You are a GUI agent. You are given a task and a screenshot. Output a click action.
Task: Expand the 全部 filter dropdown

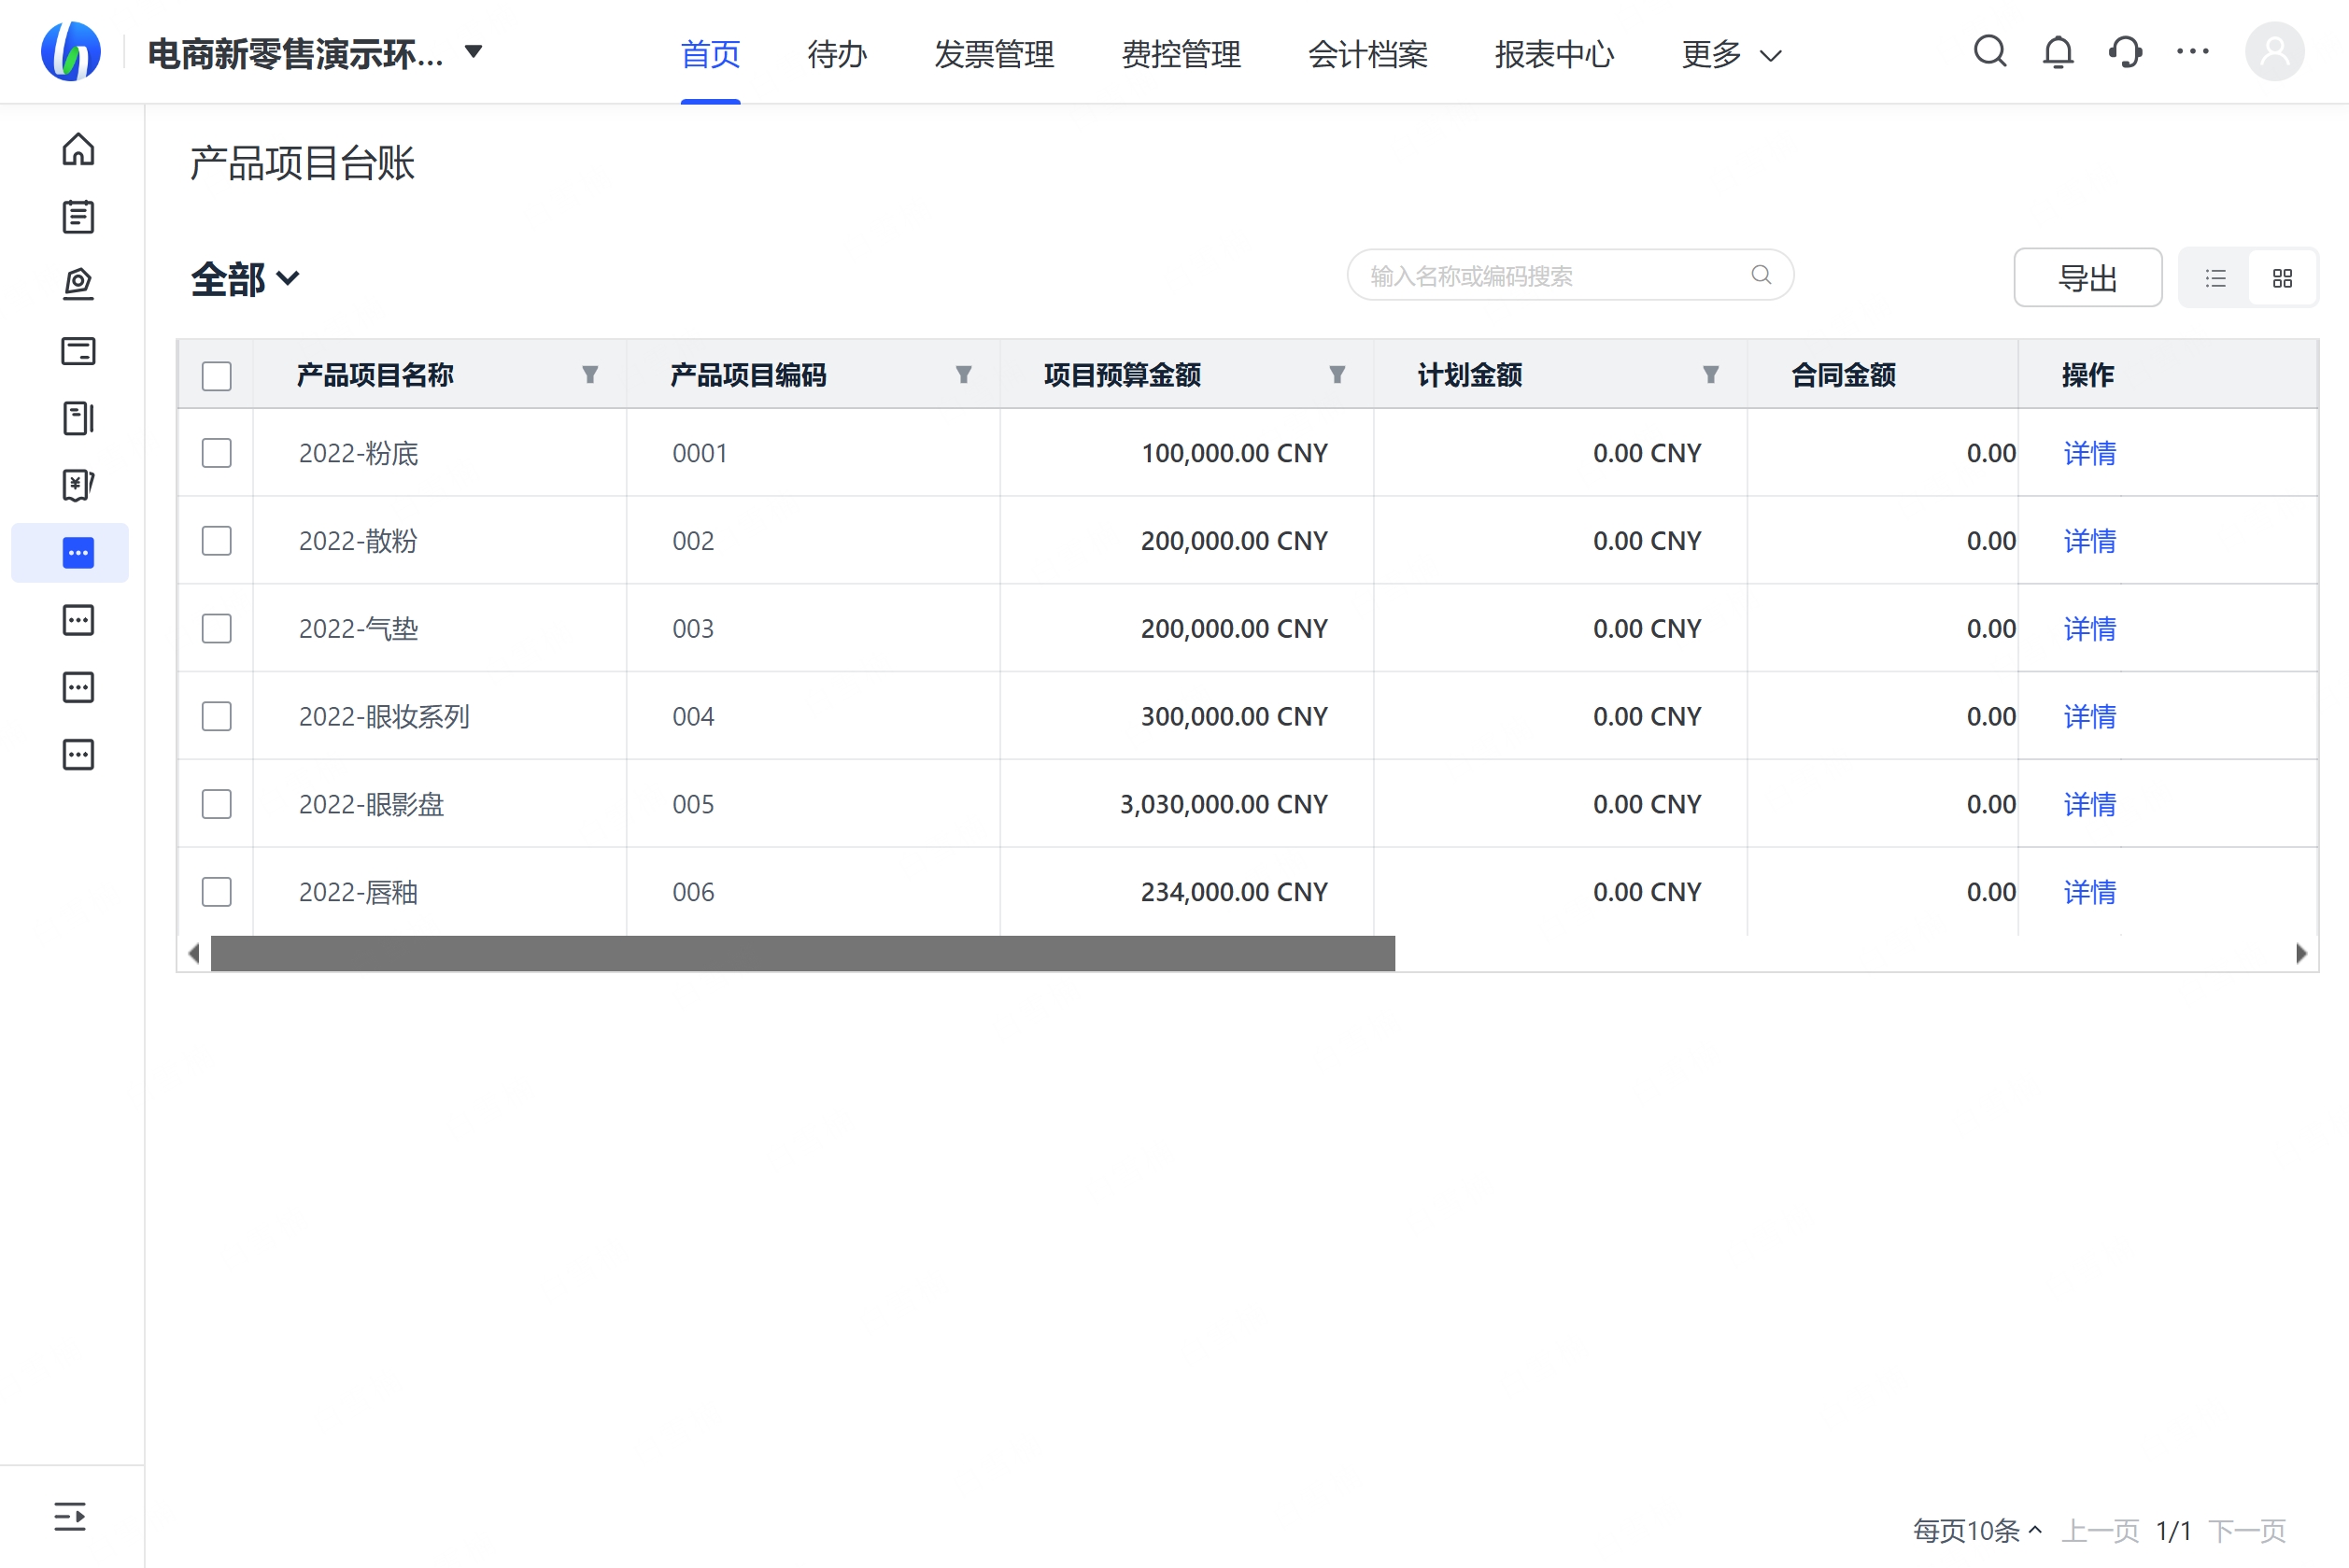coord(245,279)
